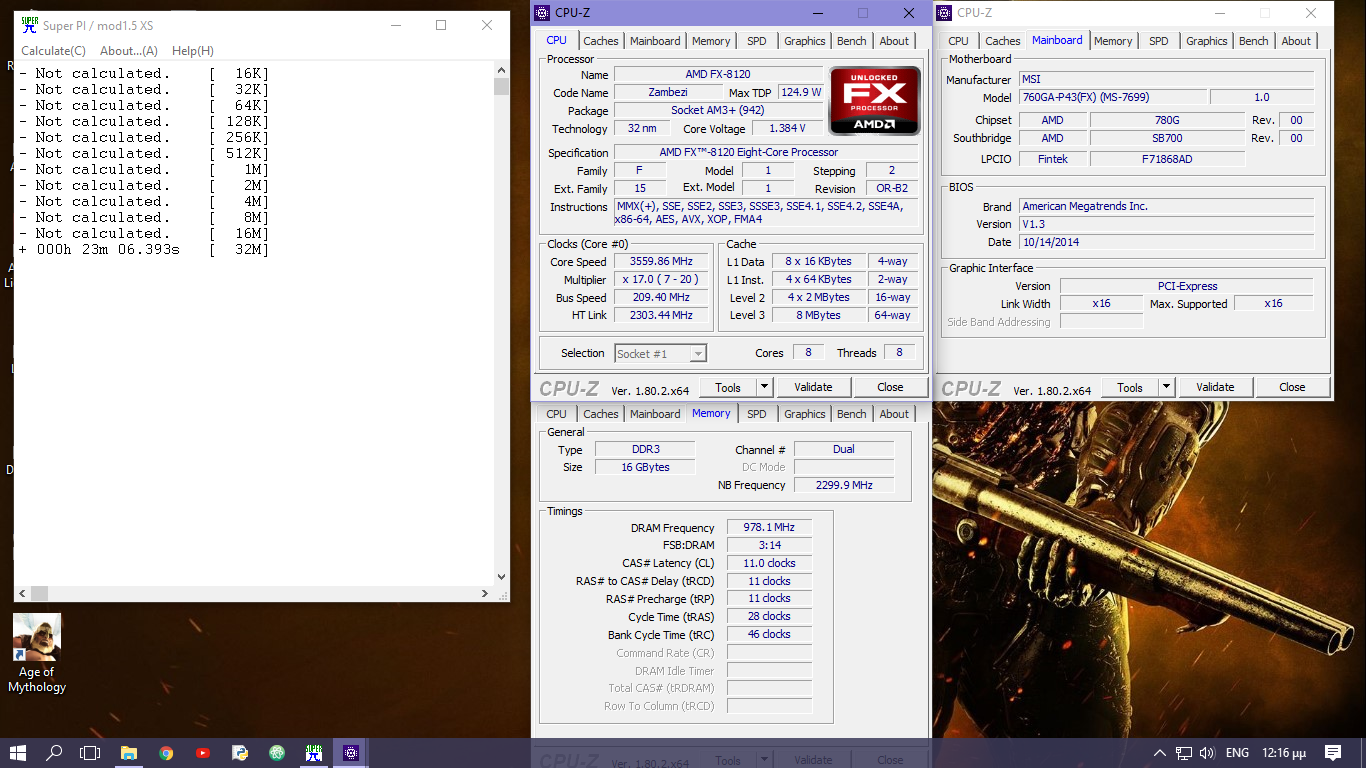Viewport: 1366px width, 768px height.
Task: Click Tools button in the CPU window
Action: click(x=728, y=387)
